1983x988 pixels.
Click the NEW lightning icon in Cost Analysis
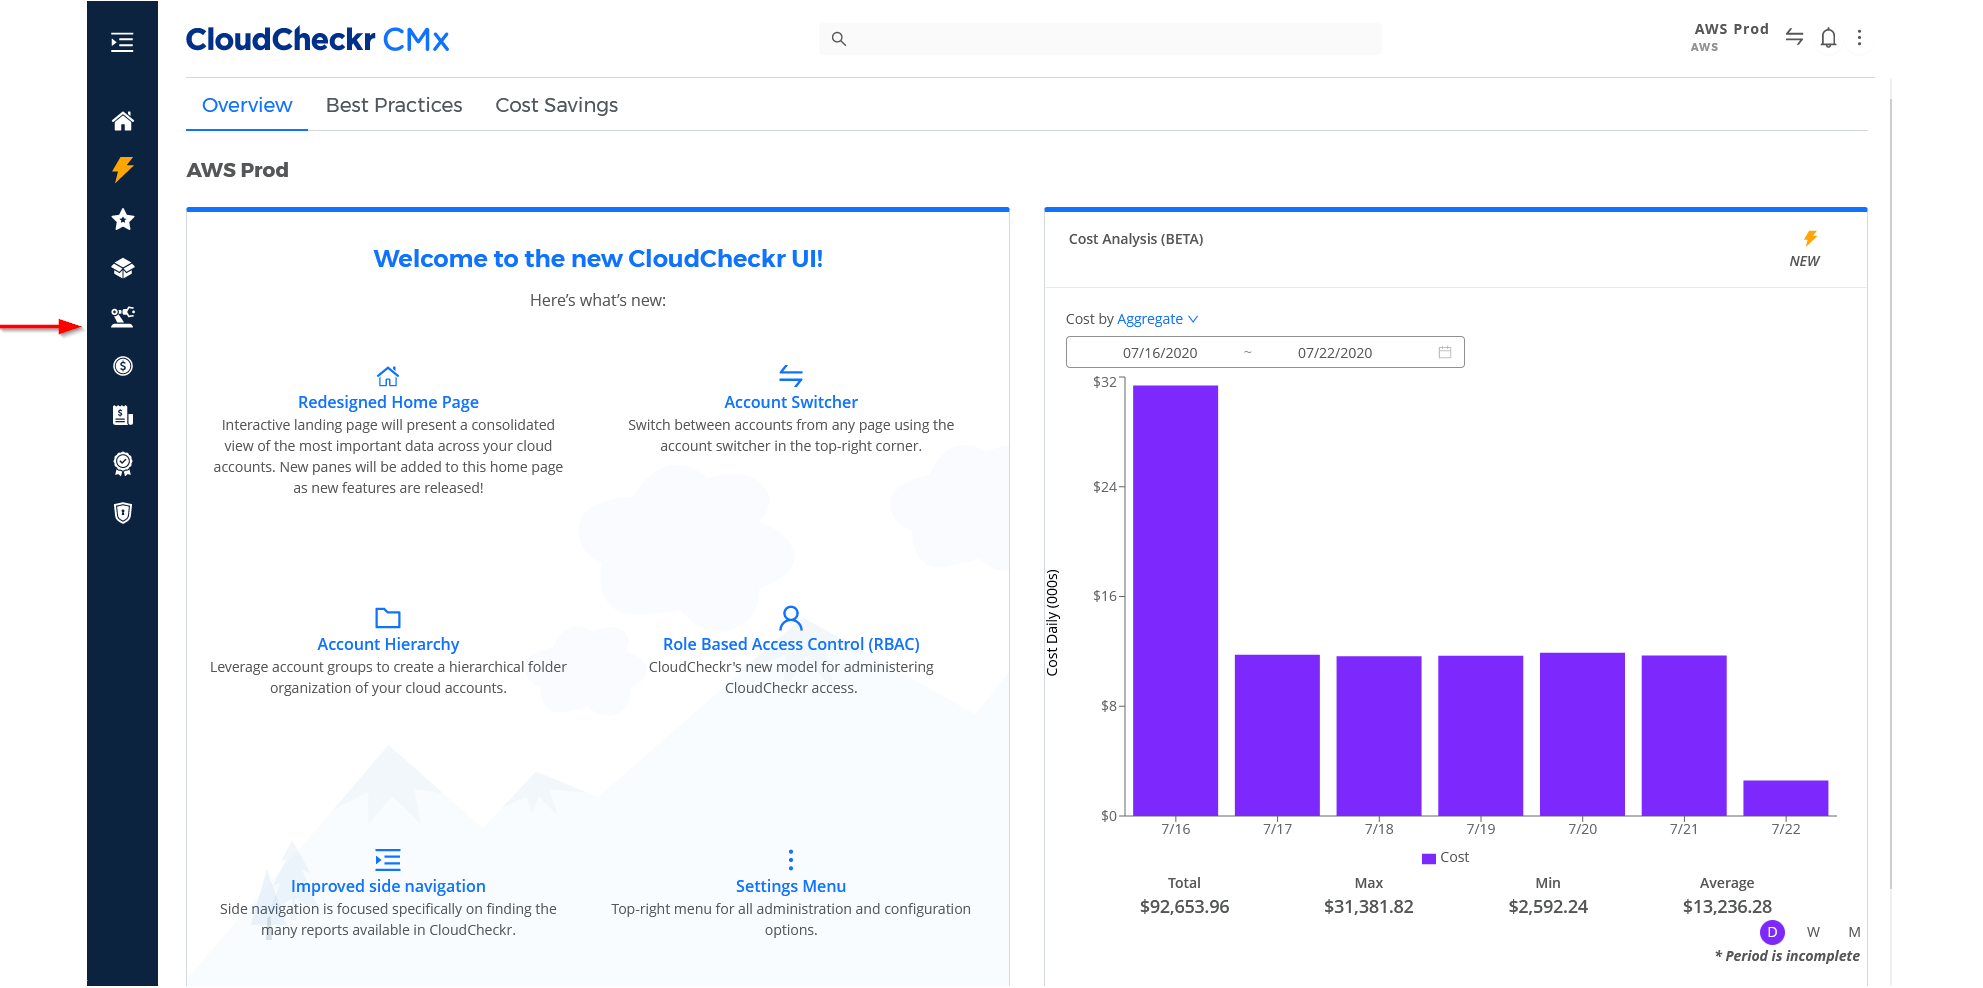coord(1810,238)
